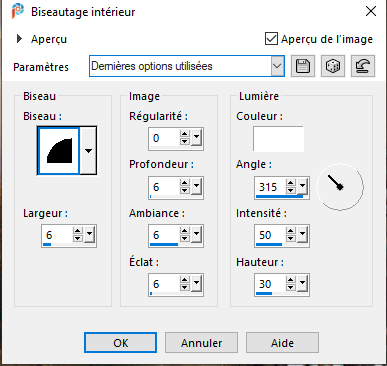The image size is (387, 366).
Task: Toggle the Aperçu de l'image checkbox
Action: click(x=271, y=39)
